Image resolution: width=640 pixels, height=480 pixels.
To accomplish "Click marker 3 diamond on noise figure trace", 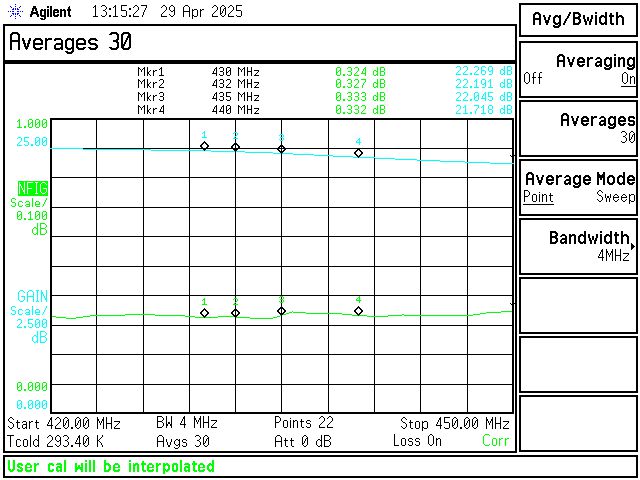I will pyautogui.click(x=281, y=311).
